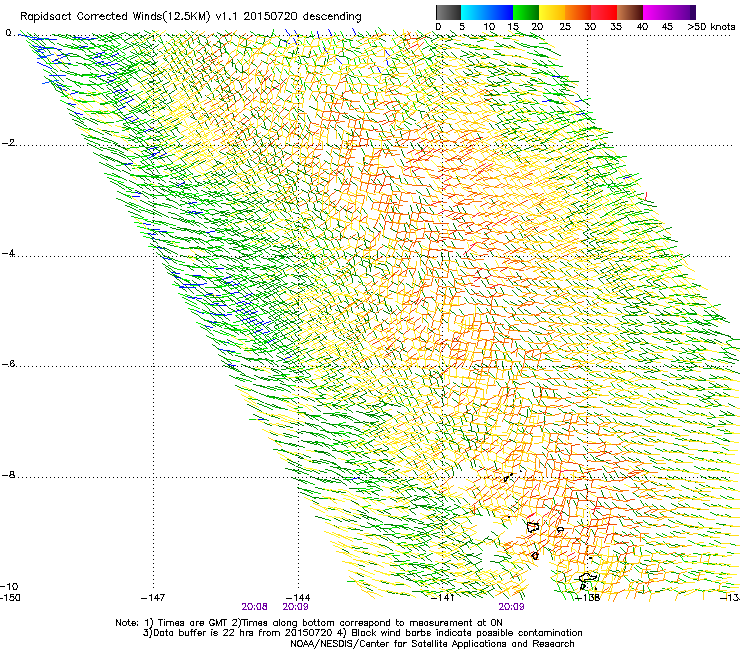Click the legend label "35"
740x650 pixels.
tap(616, 27)
